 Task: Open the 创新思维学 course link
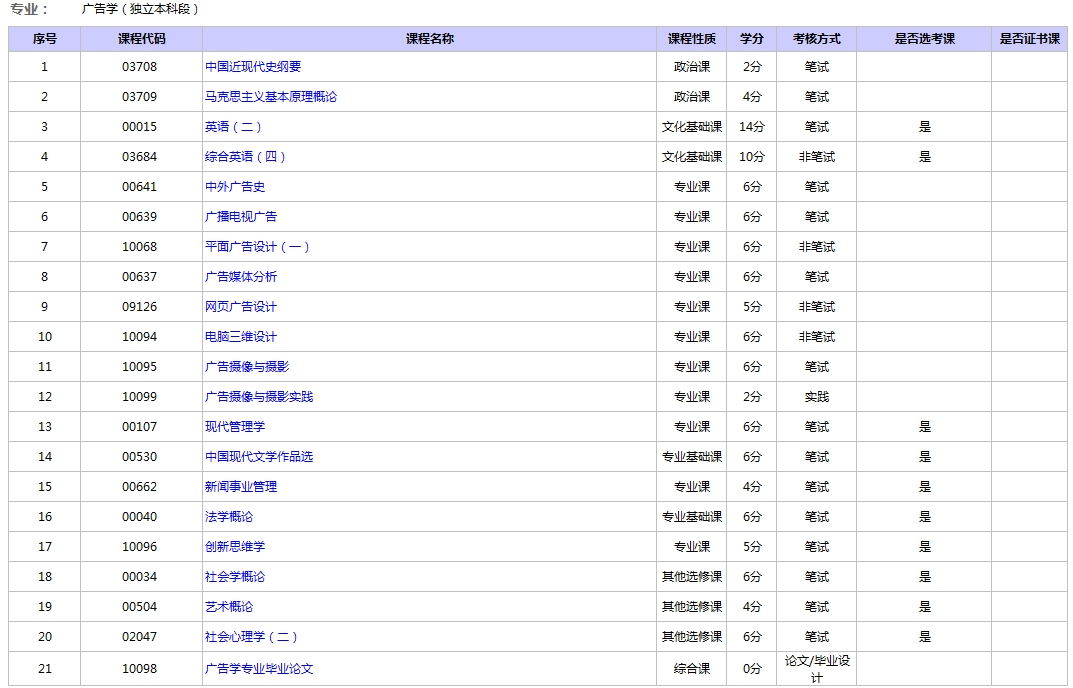pyautogui.click(x=235, y=547)
